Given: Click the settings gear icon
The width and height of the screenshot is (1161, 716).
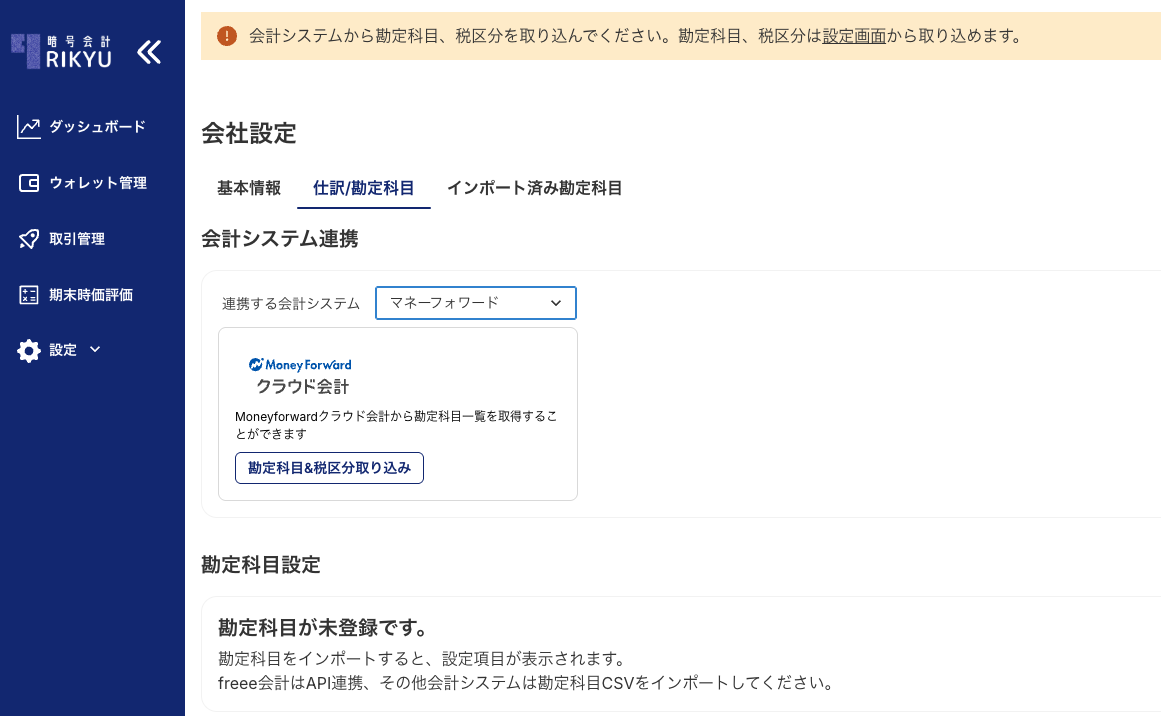Looking at the screenshot, I should point(29,351).
